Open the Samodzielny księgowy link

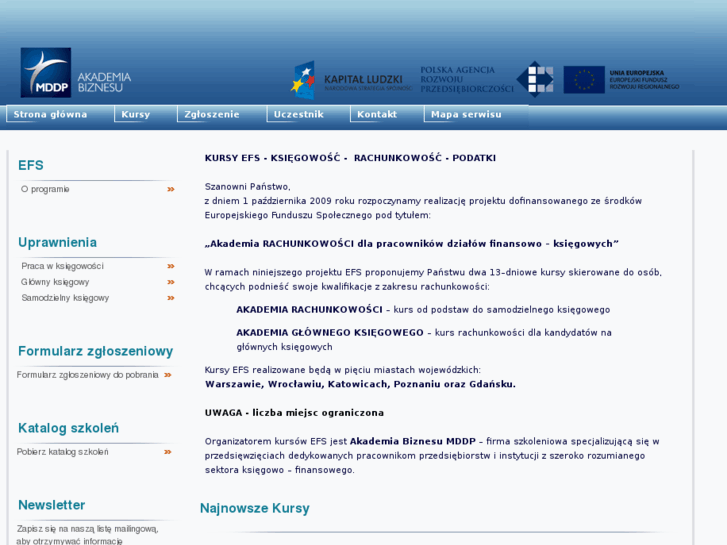pos(65,298)
